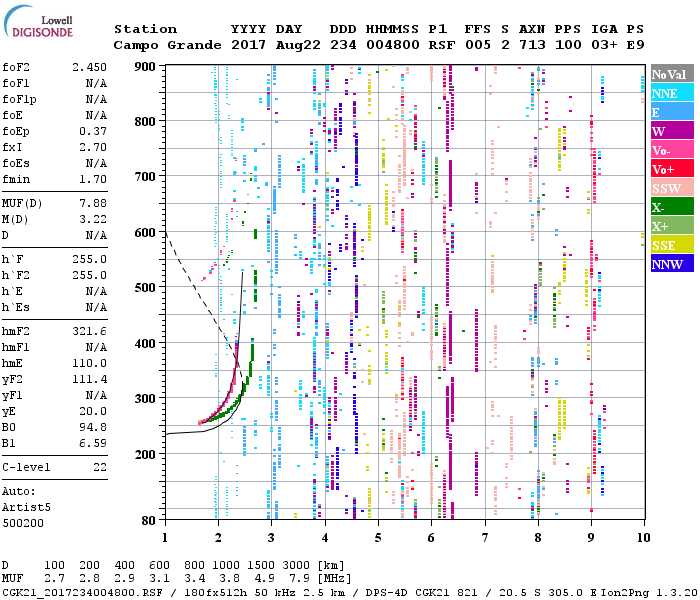Click the foF2 value 2.450

[x=89, y=67]
